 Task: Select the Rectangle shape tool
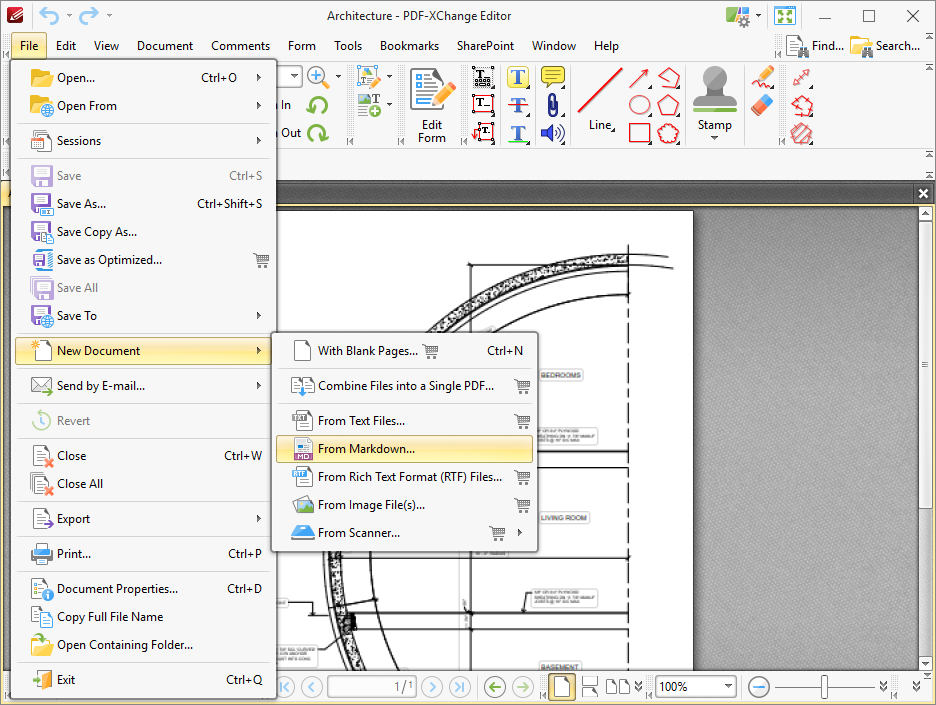pyautogui.click(x=639, y=133)
